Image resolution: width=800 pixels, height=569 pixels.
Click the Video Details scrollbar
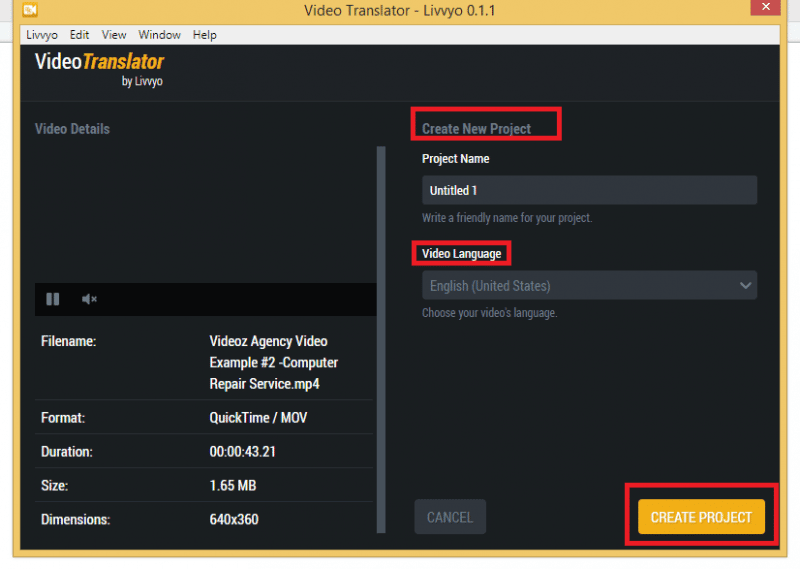click(381, 340)
